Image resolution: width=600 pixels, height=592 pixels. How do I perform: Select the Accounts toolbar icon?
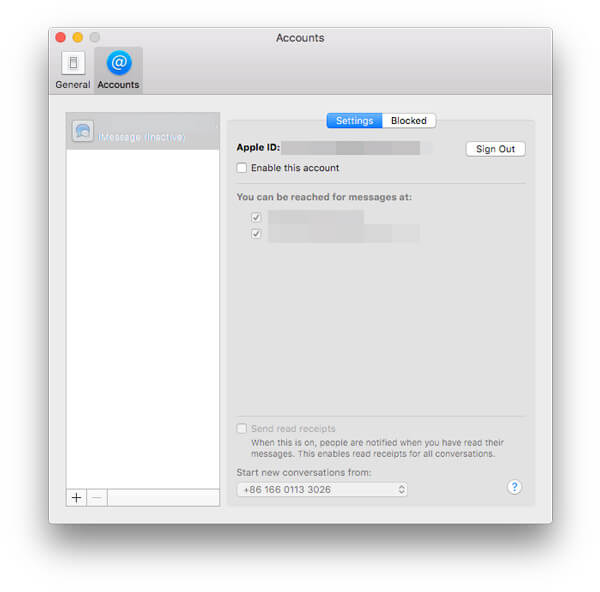tap(119, 70)
